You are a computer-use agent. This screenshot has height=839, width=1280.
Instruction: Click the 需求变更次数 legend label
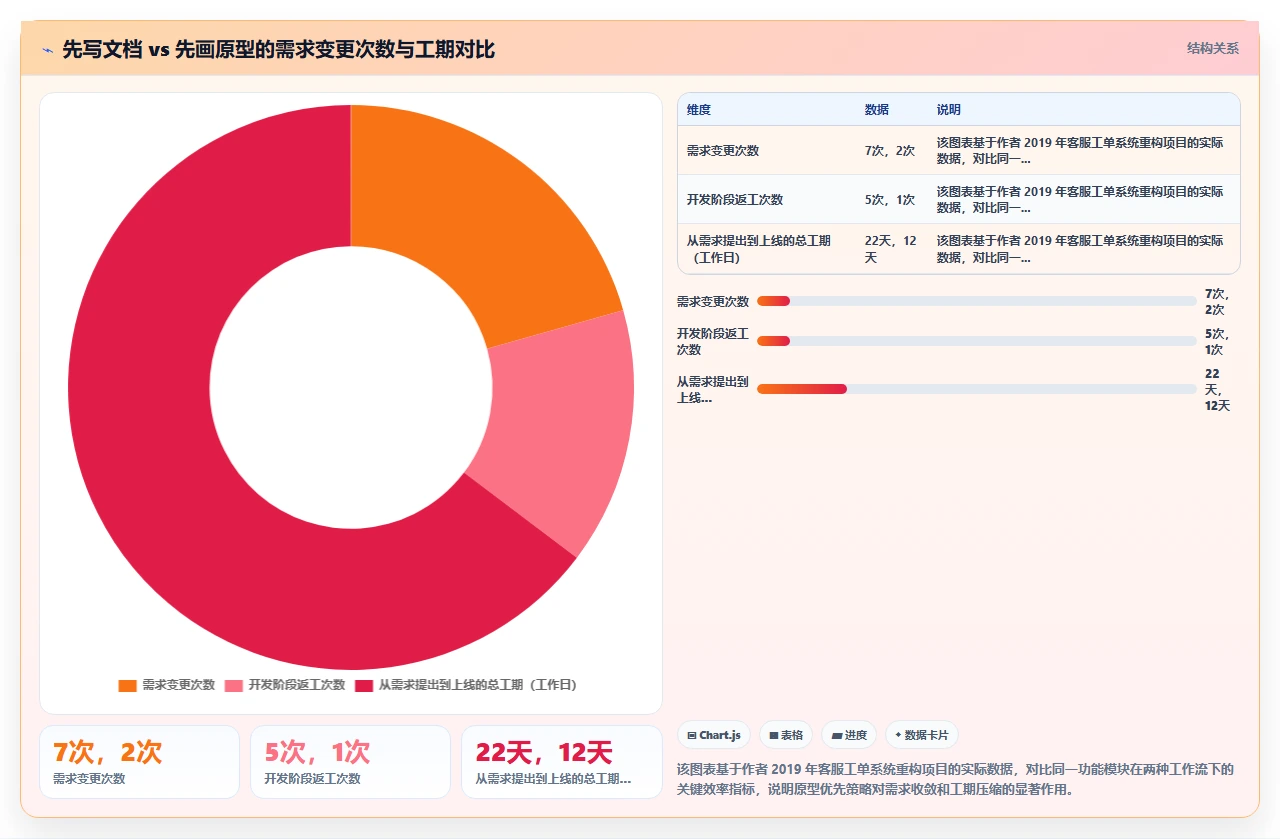[x=179, y=685]
